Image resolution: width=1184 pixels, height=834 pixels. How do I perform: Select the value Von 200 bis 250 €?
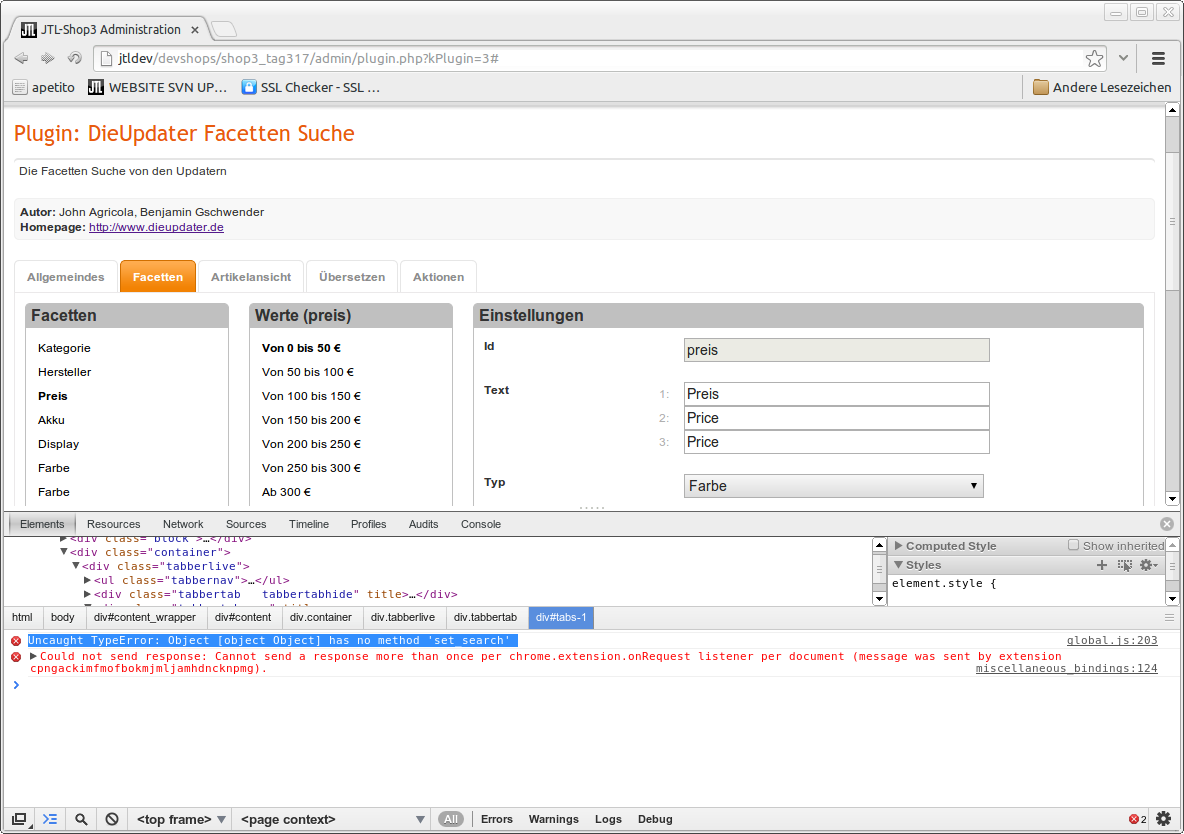[x=311, y=444]
